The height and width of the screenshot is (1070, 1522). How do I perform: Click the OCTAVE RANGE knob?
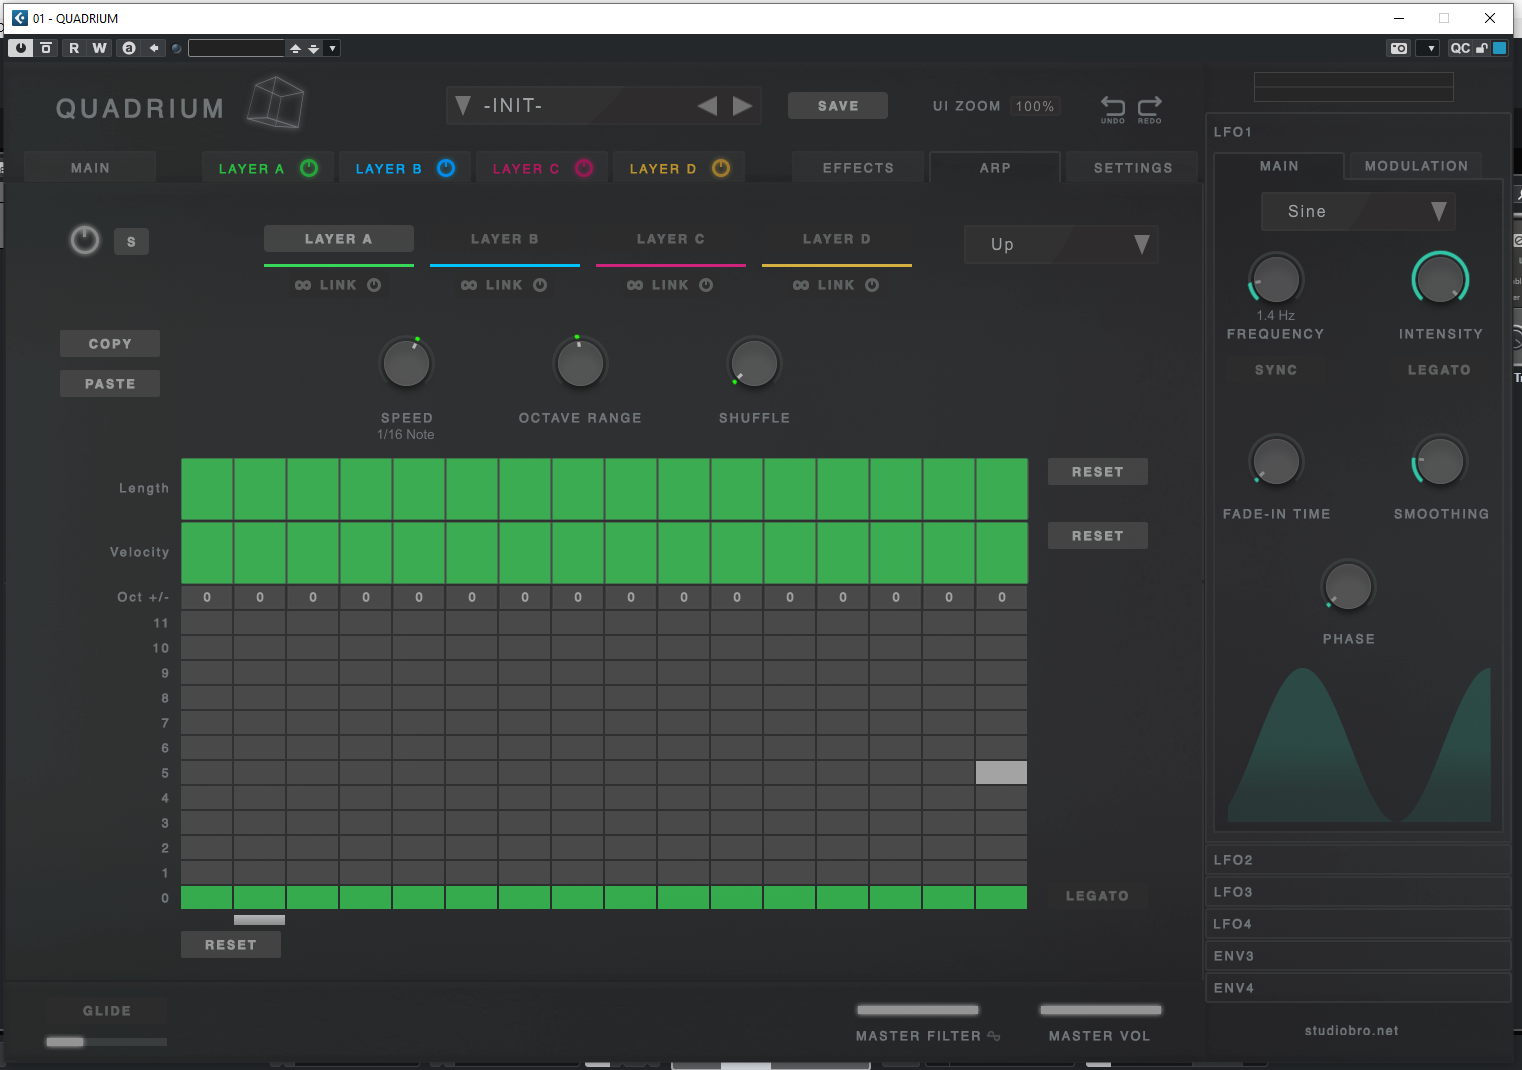click(580, 363)
